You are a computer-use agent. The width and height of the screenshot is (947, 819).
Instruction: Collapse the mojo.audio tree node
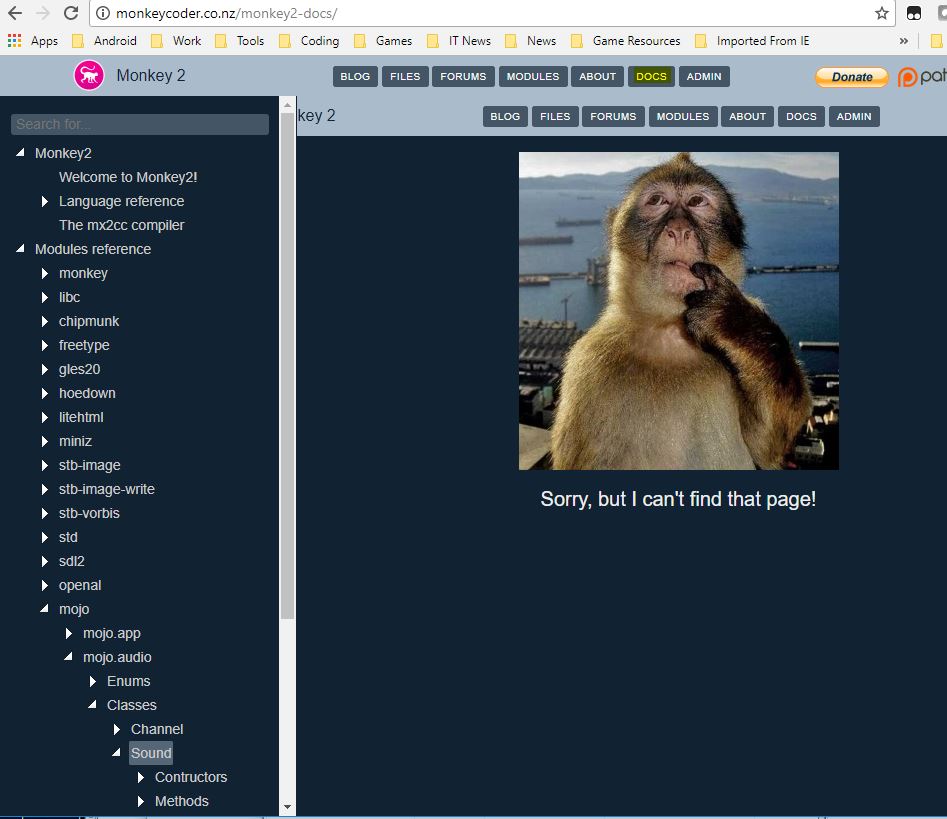point(69,657)
